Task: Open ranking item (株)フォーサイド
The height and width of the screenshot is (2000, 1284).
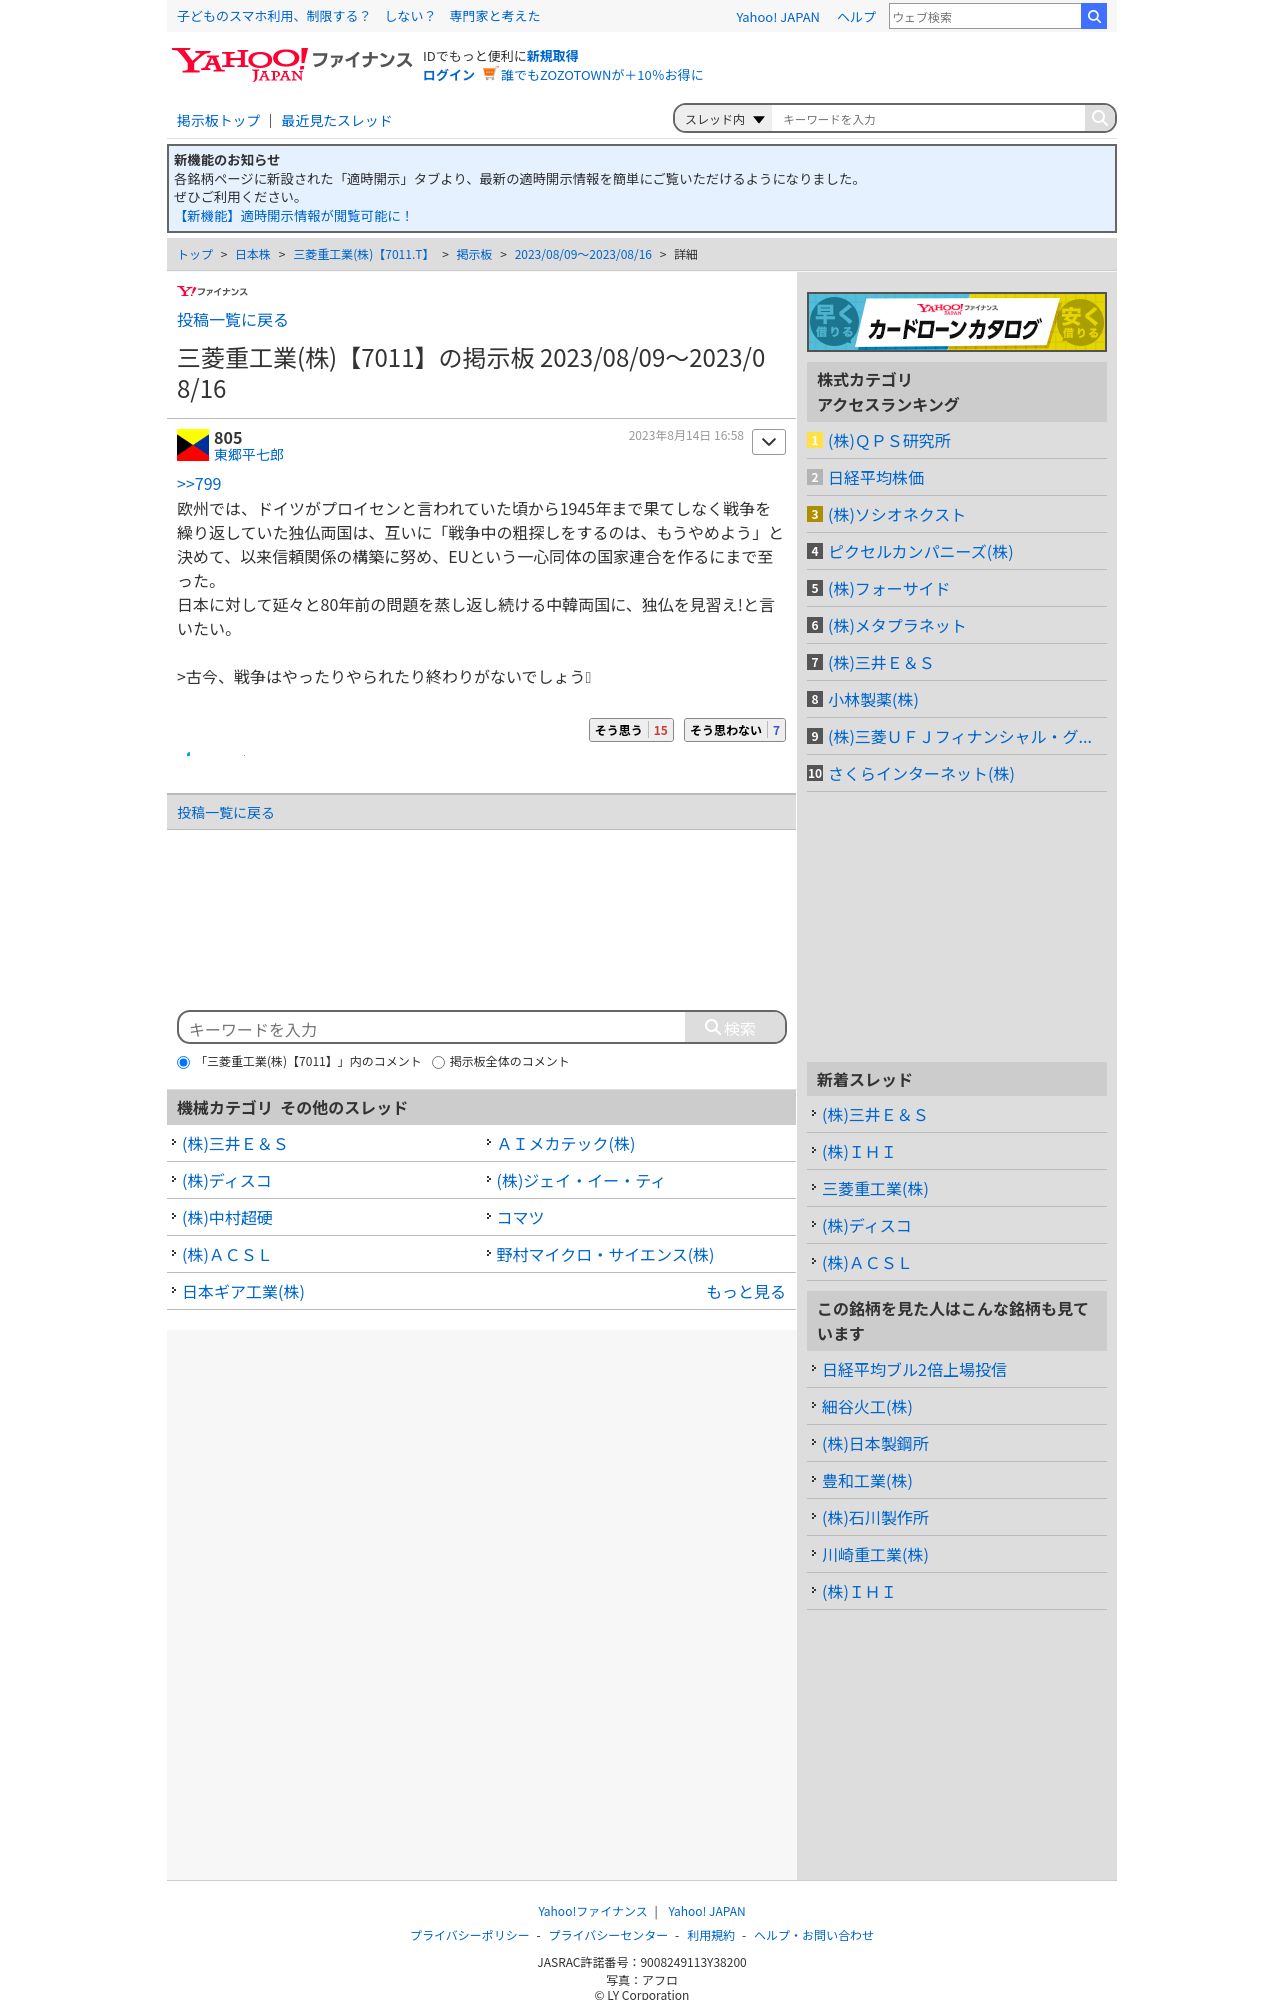Action: point(888,589)
